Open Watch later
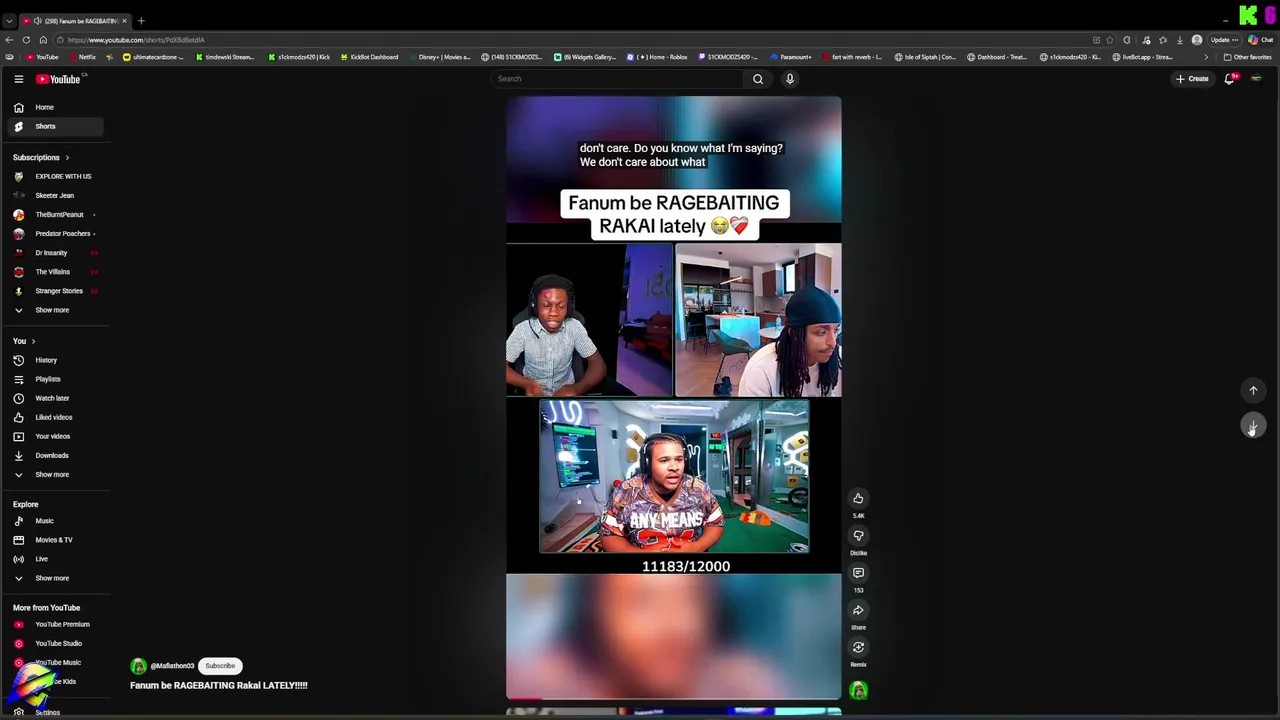Screen dimensions: 1280x720 pyautogui.click(x=52, y=398)
